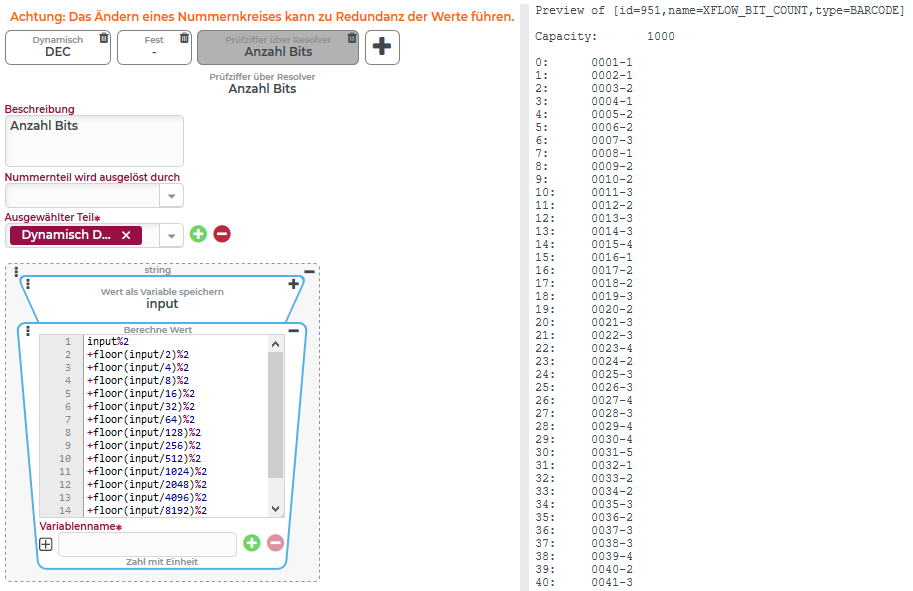Click green plus beside Variablenname field
Viewport: 913px width, 591px height.
click(x=252, y=543)
